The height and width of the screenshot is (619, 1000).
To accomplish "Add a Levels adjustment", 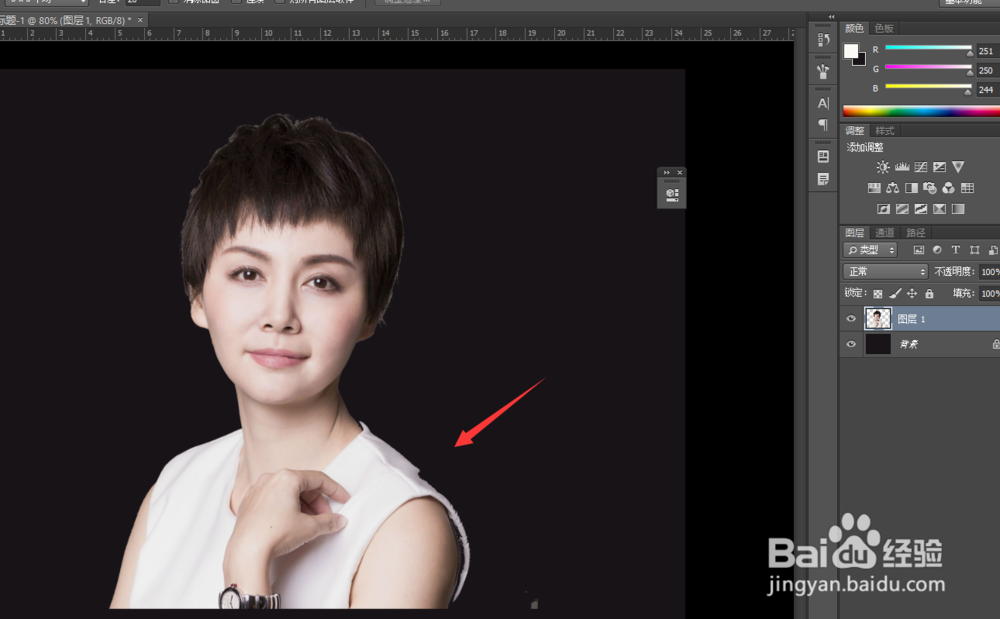I will point(902,167).
